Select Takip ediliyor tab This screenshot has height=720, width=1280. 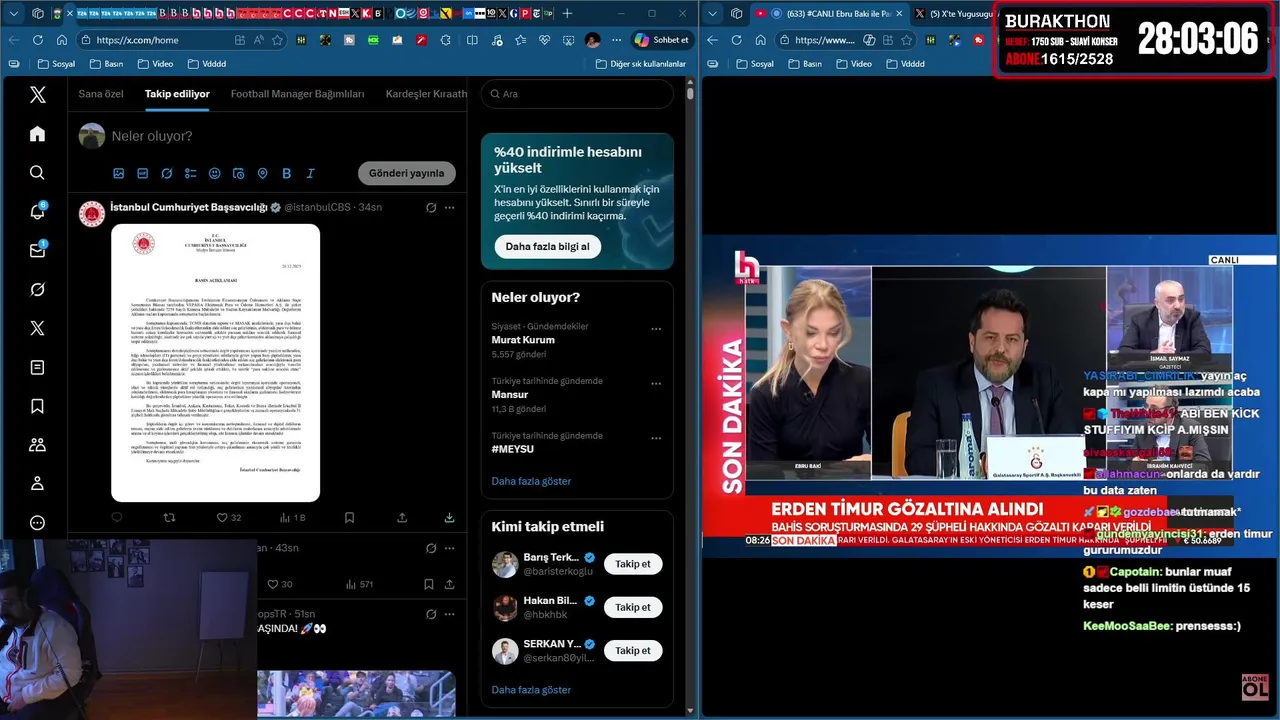click(177, 94)
